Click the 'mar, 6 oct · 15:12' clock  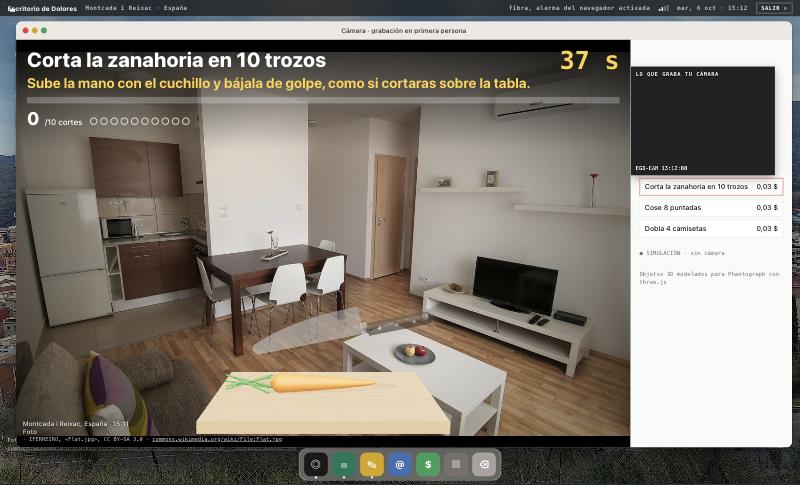pyautogui.click(x=712, y=8)
